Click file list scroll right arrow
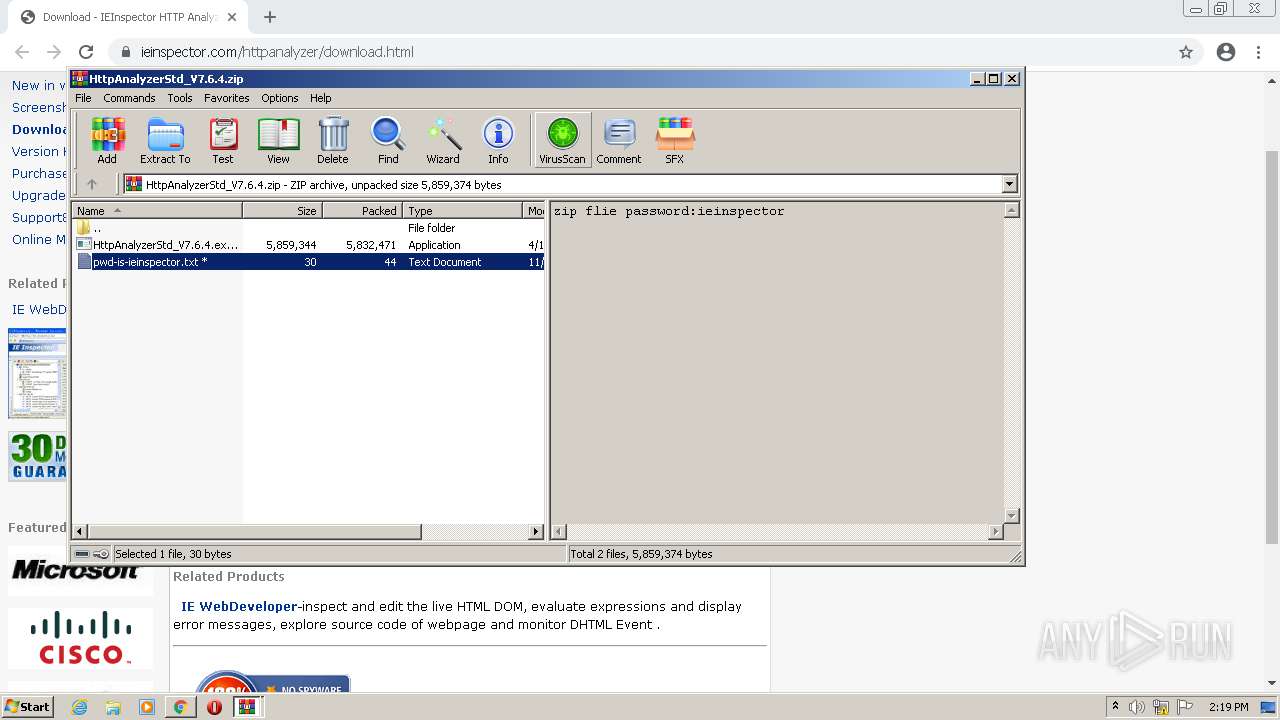The height and width of the screenshot is (720, 1280). [536, 532]
